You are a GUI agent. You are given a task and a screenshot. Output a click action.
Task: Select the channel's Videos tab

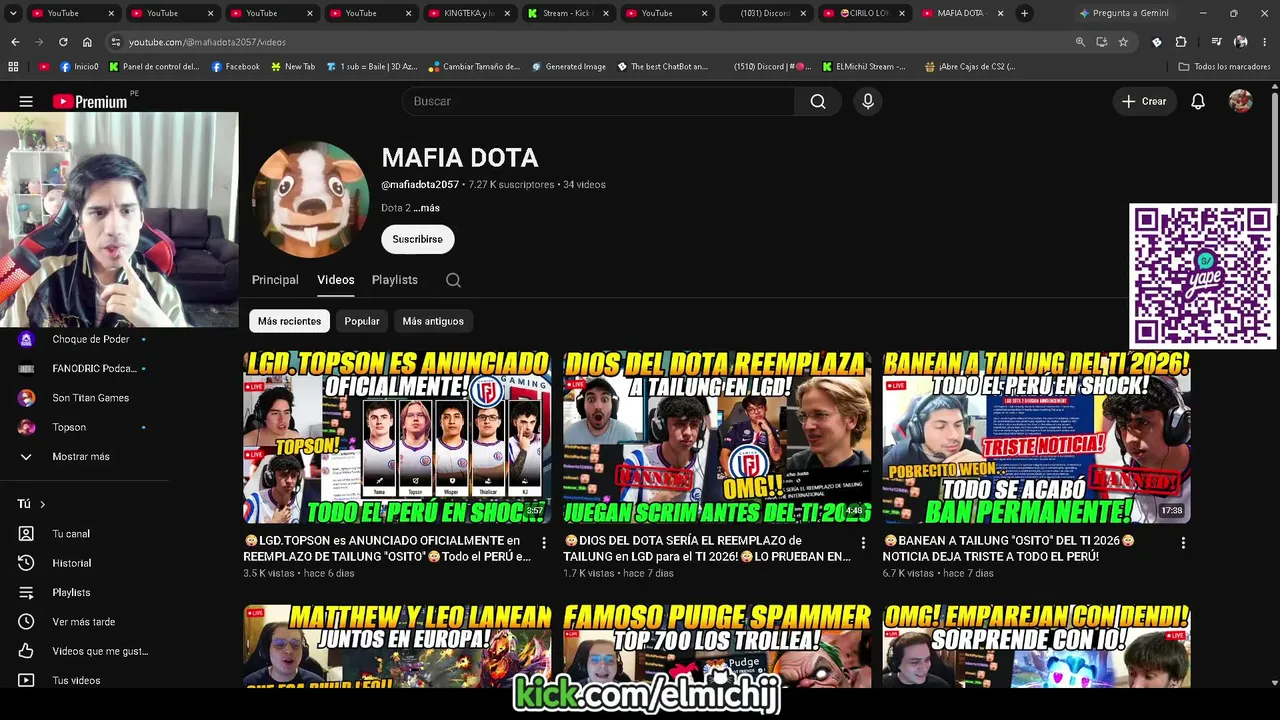(x=336, y=280)
